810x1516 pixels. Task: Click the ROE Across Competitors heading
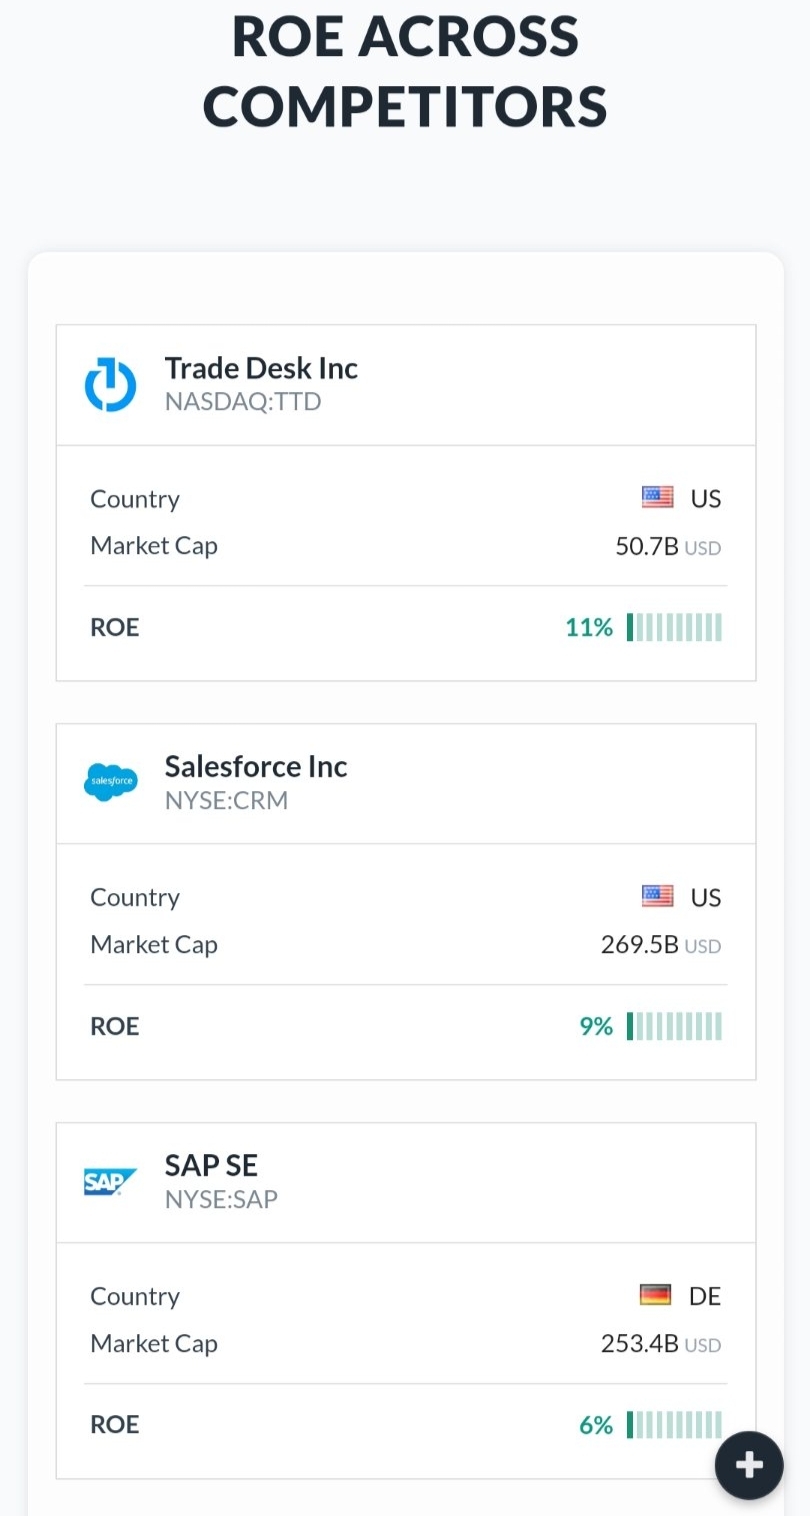tap(405, 71)
